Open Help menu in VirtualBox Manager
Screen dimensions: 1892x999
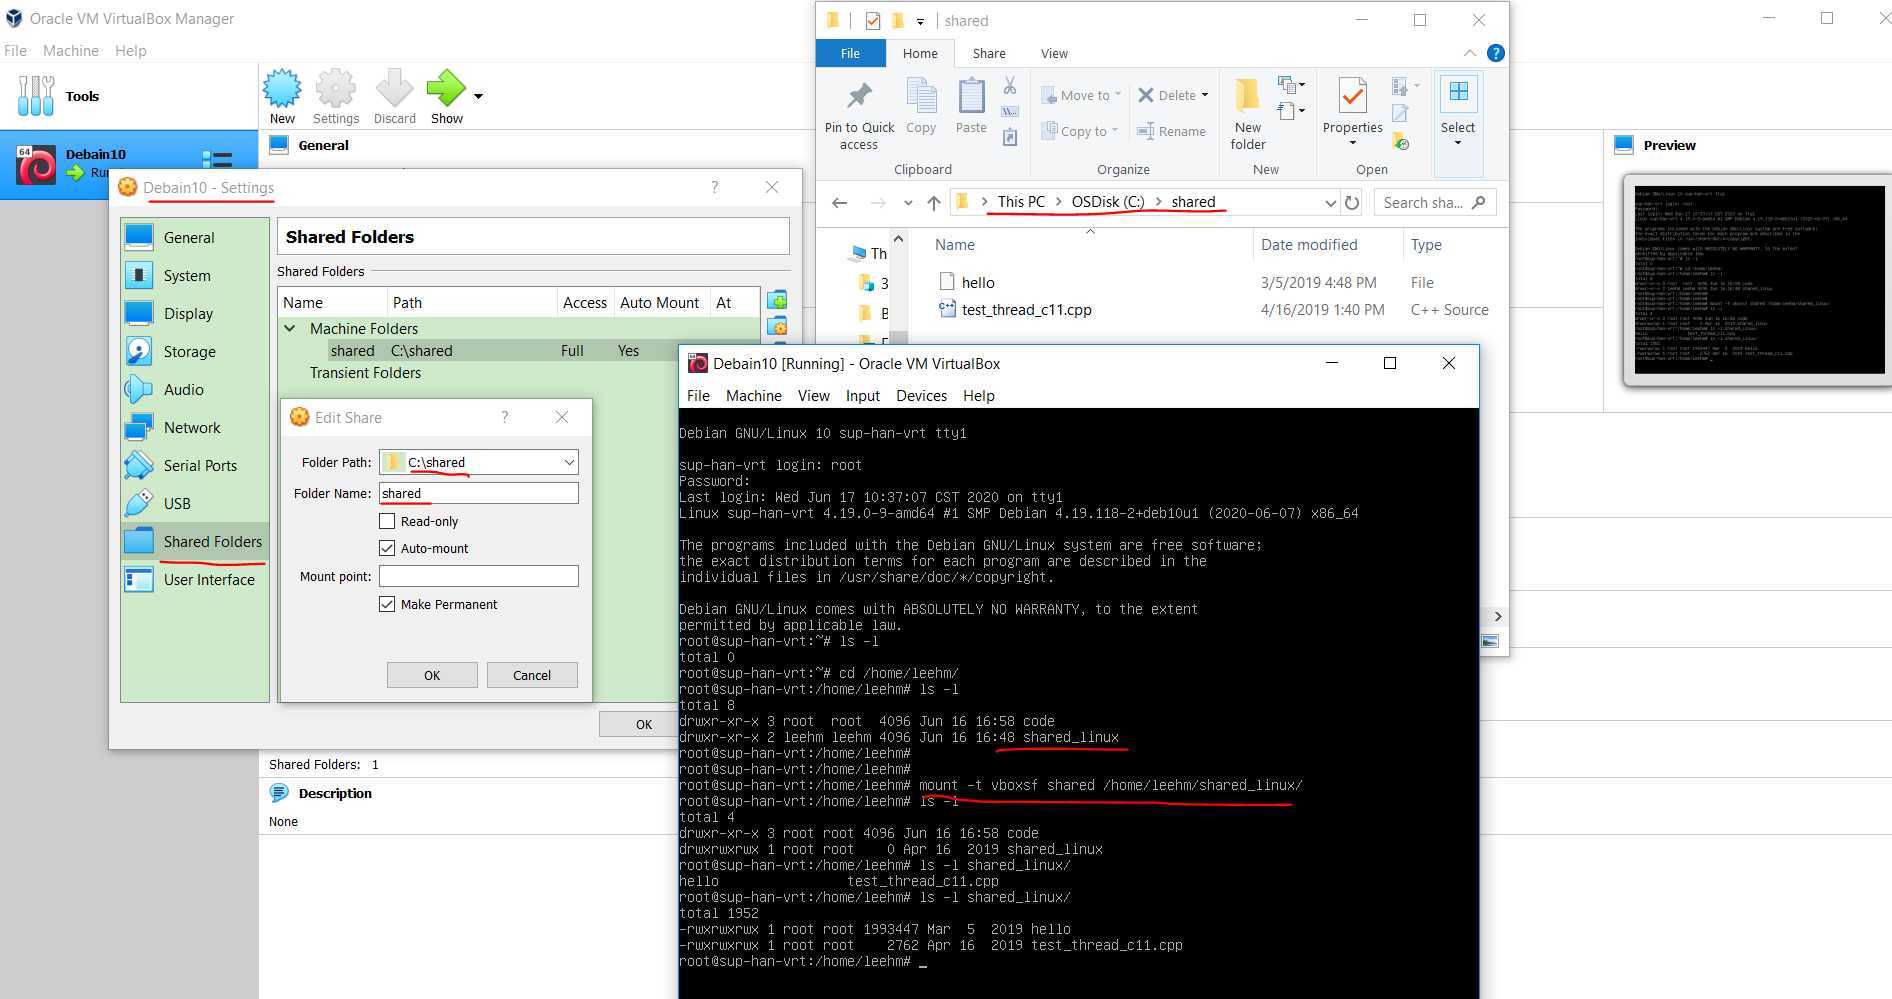[x=131, y=50]
